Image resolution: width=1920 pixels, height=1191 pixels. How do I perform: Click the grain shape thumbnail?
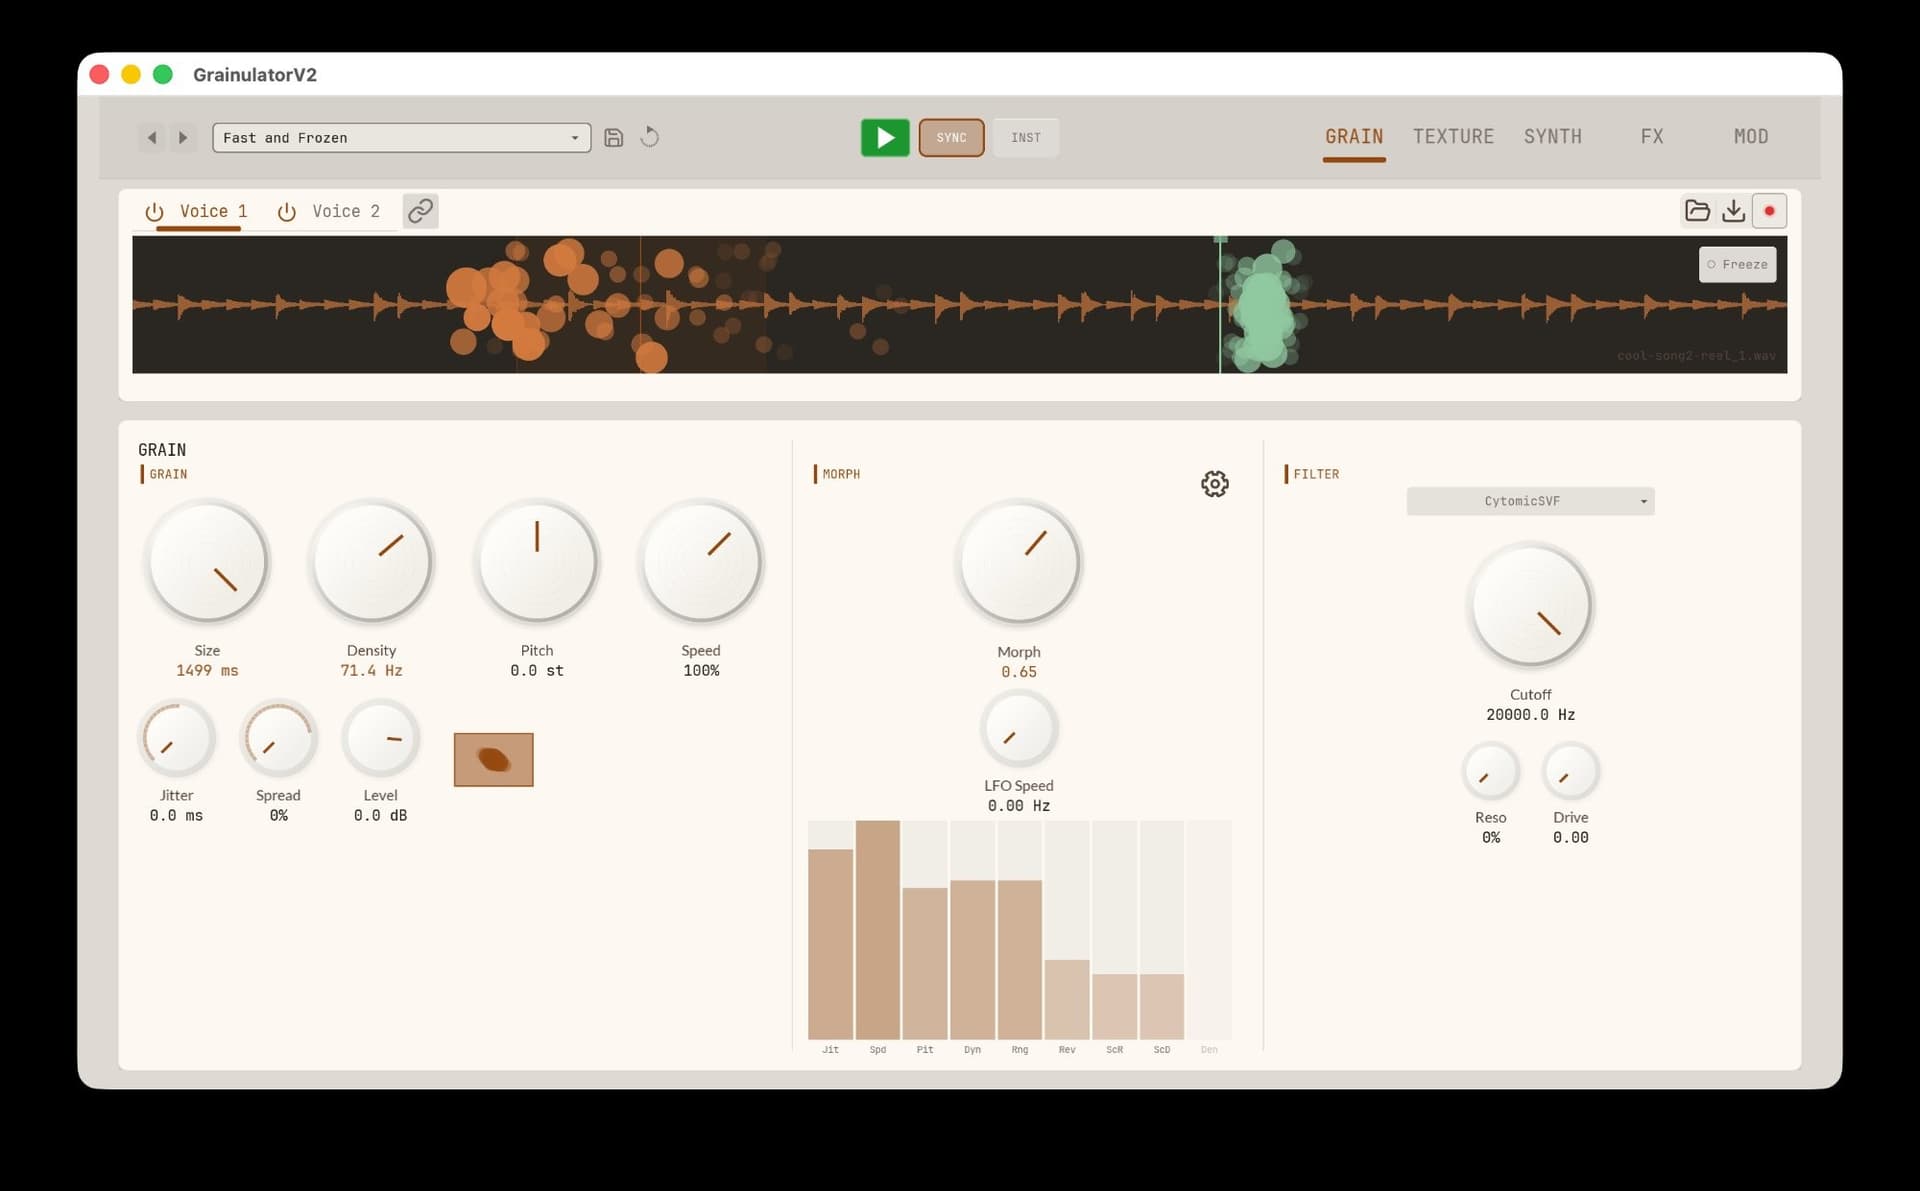[493, 759]
